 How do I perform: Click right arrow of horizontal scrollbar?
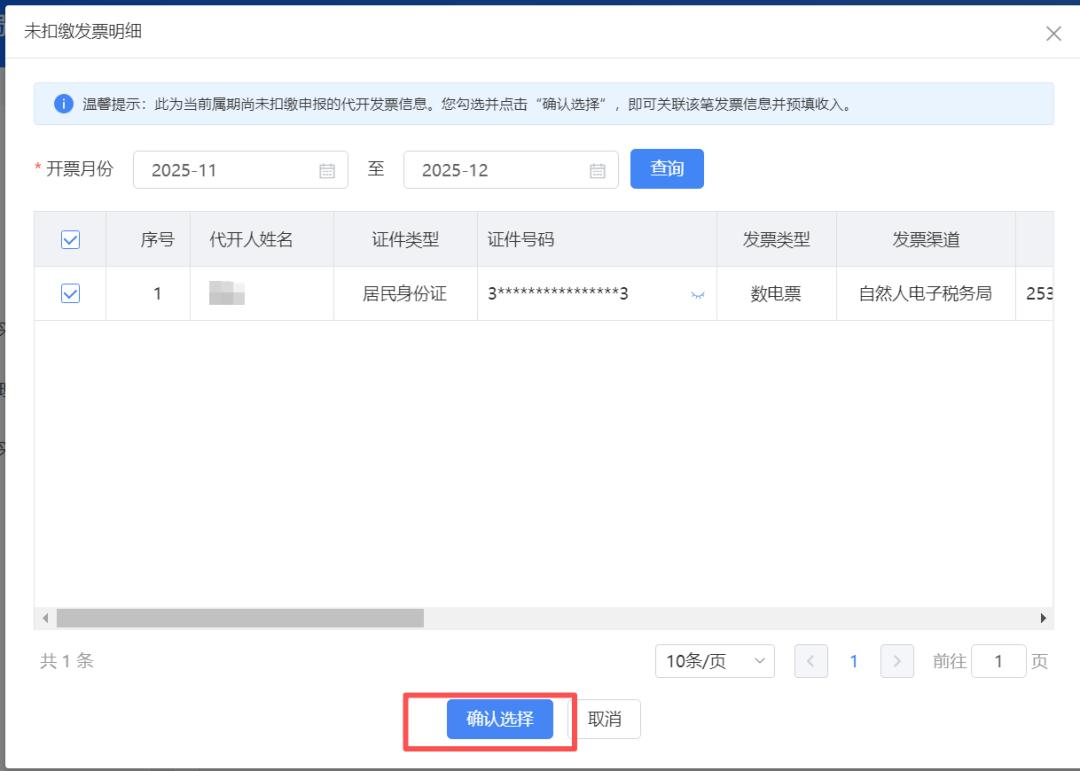[x=1043, y=618]
